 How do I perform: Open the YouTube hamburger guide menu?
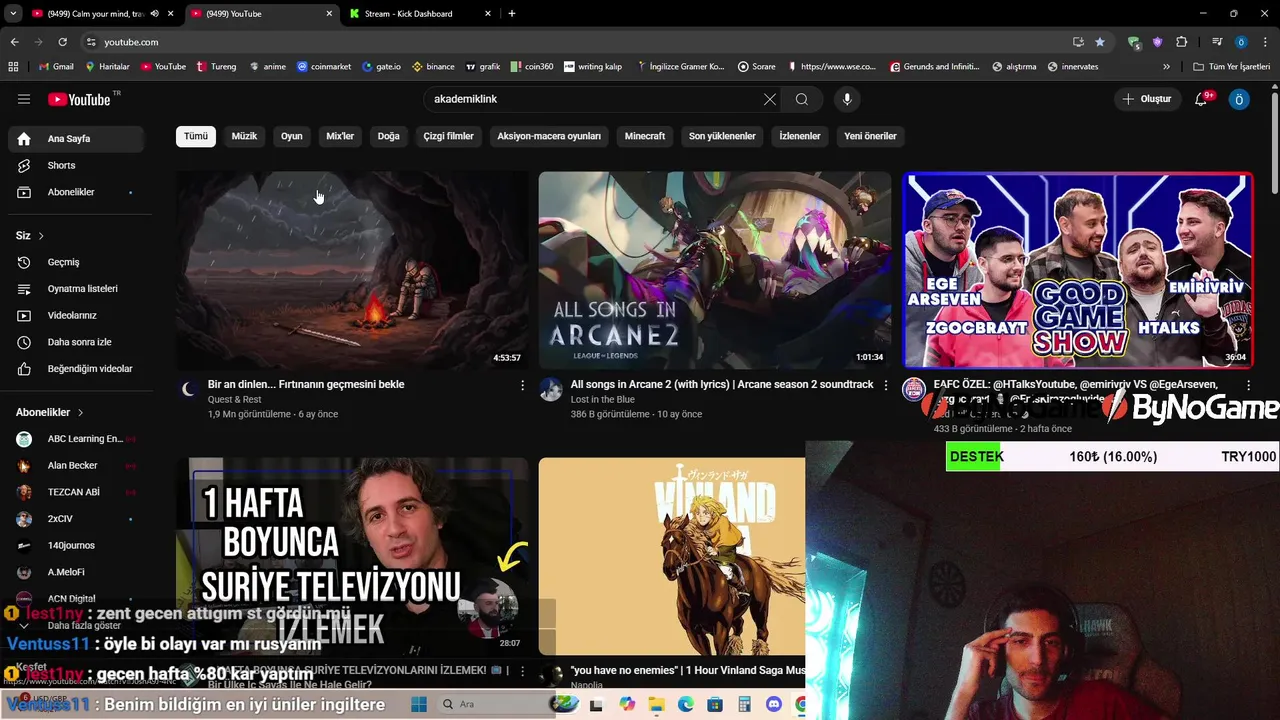tap(24, 99)
